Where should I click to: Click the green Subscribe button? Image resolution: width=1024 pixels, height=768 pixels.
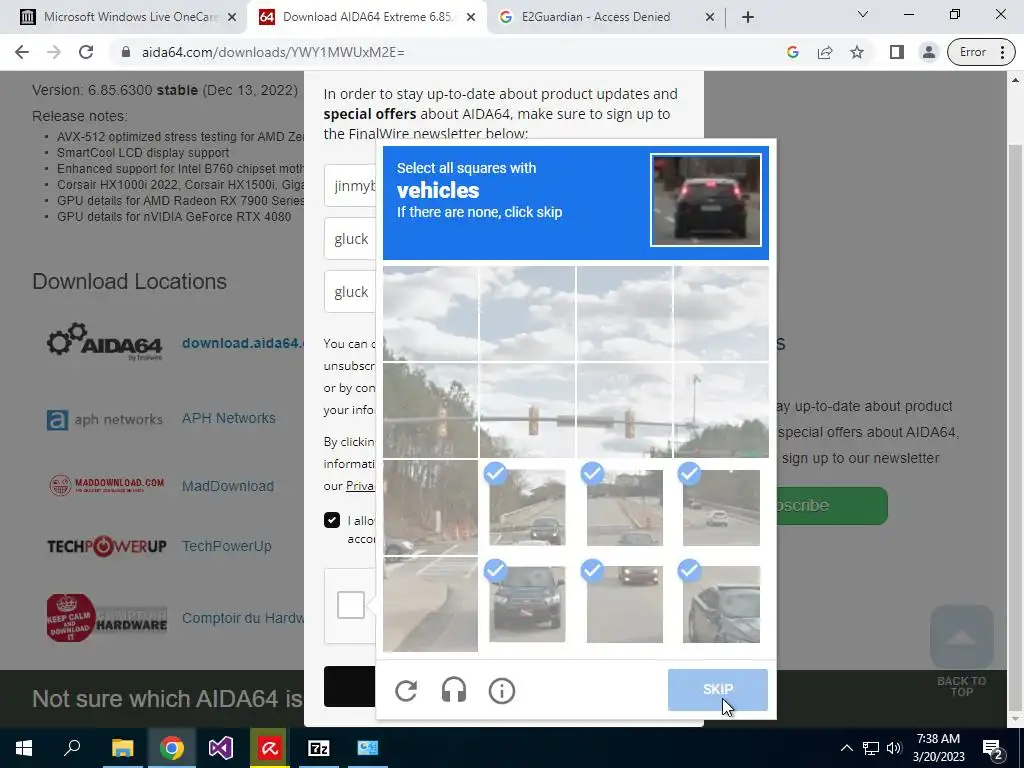tap(832, 505)
